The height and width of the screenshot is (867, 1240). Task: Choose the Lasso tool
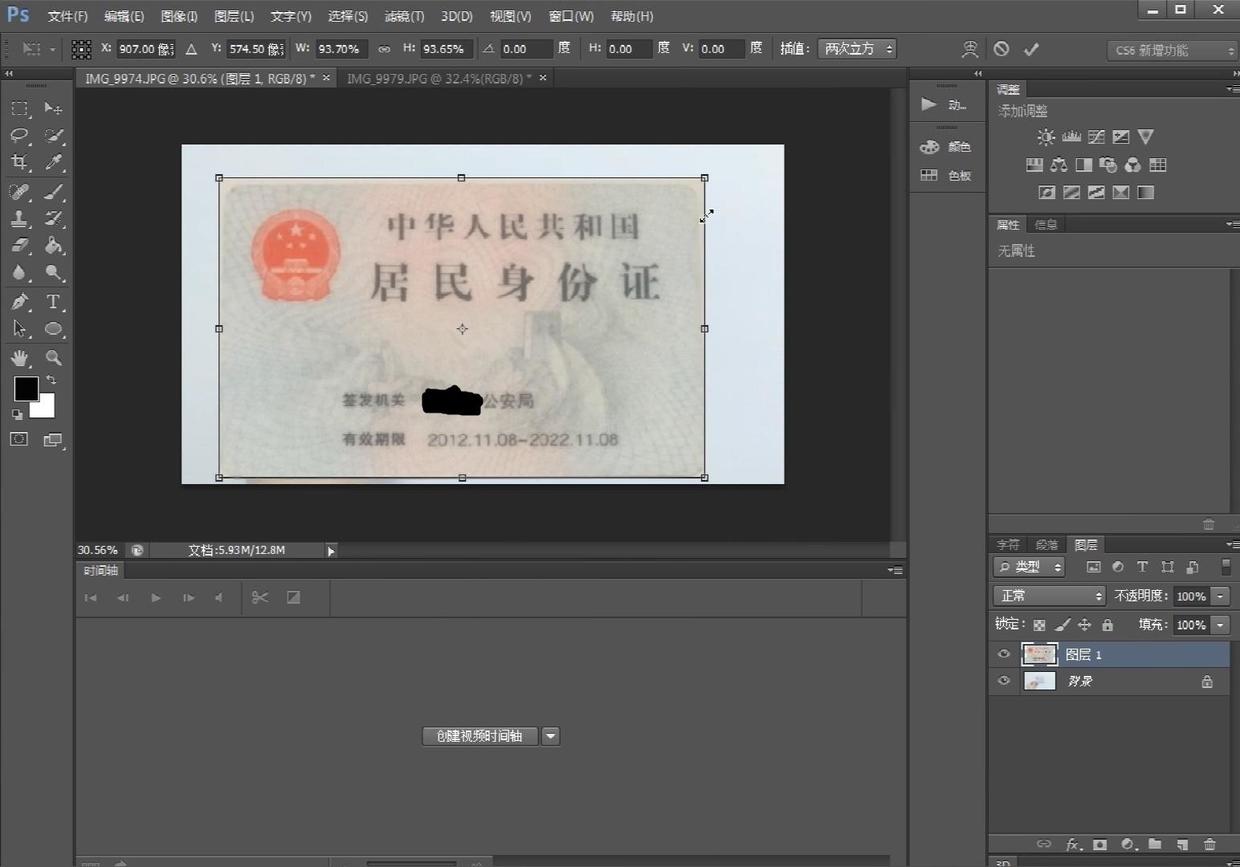tap(19, 135)
